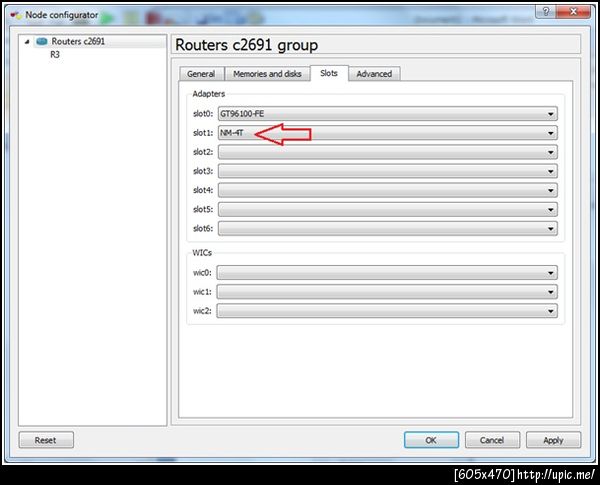Open the slot0 adapter dropdown
This screenshot has height=485, width=600.
point(388,114)
